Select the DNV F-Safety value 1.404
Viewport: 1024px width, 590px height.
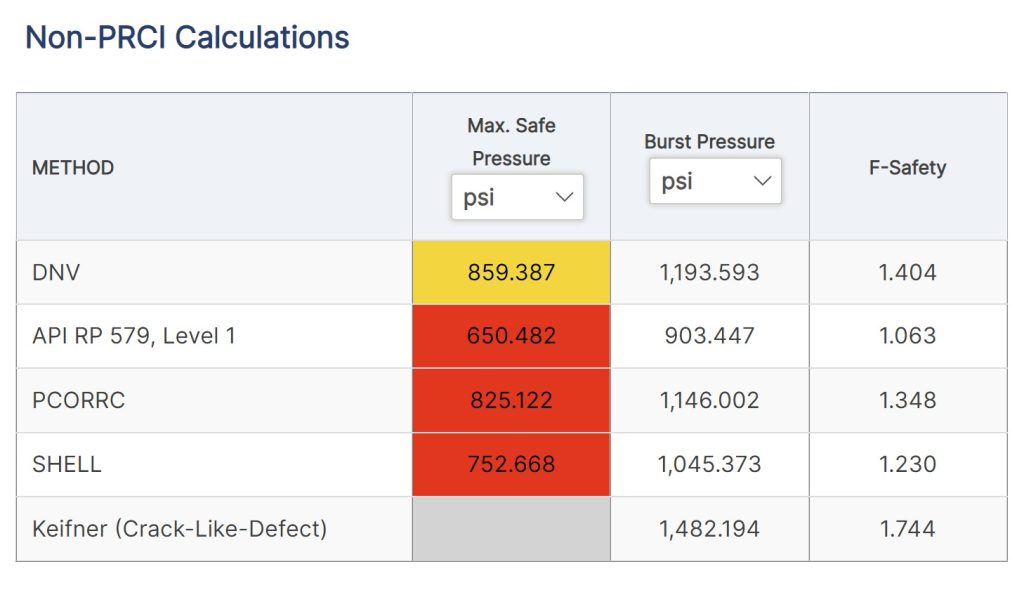908,271
